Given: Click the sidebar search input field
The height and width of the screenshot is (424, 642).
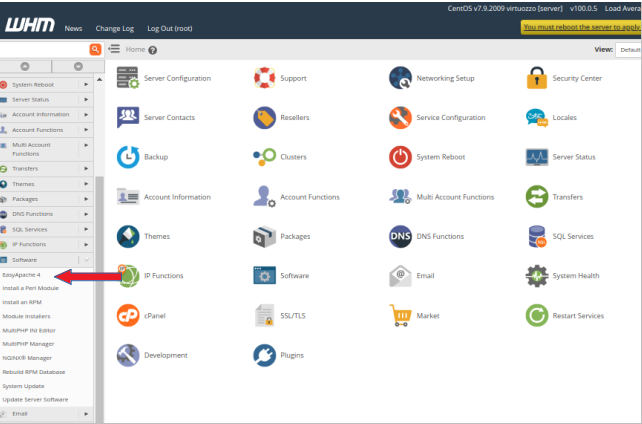Looking at the screenshot, I should tap(44, 50).
